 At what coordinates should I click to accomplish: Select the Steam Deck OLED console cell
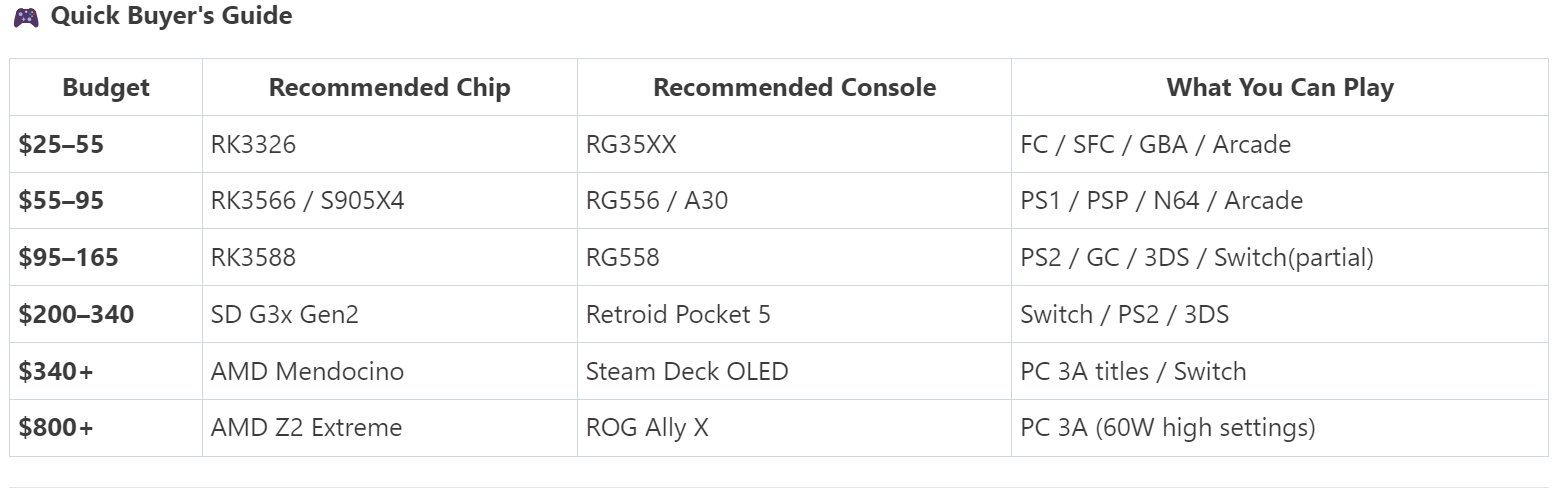click(687, 372)
